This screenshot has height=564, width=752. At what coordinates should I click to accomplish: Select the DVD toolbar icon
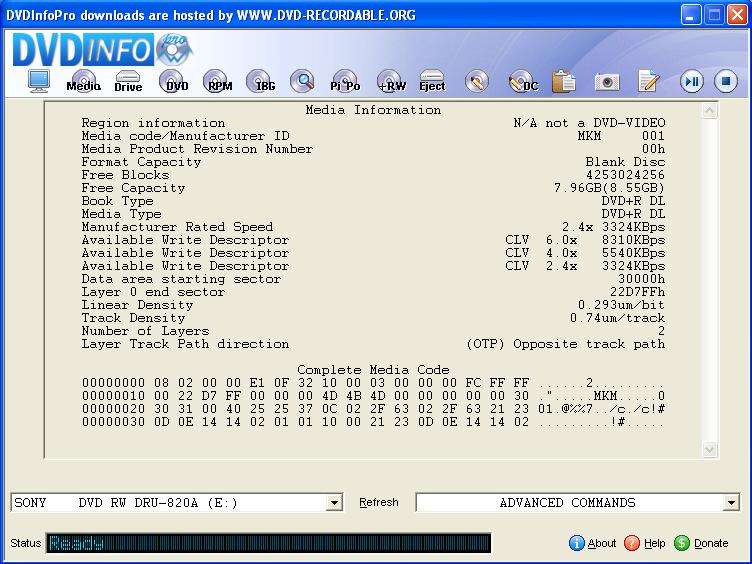tap(174, 81)
